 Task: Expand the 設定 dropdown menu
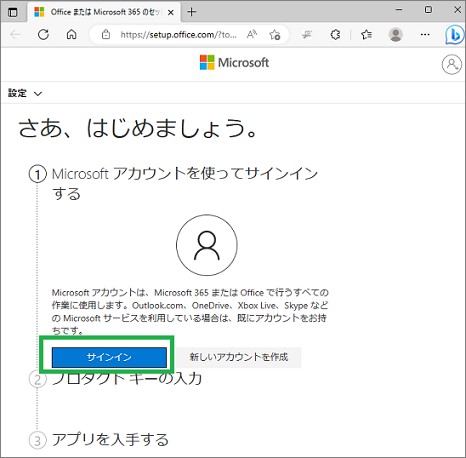(25, 93)
